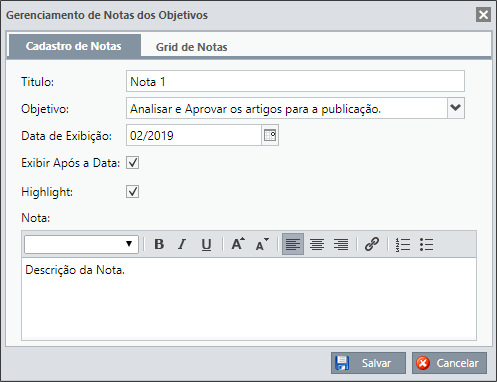Viewport: 497px width, 382px height.
Task: Switch to the Cadastro de Notas tab
Action: tap(74, 46)
